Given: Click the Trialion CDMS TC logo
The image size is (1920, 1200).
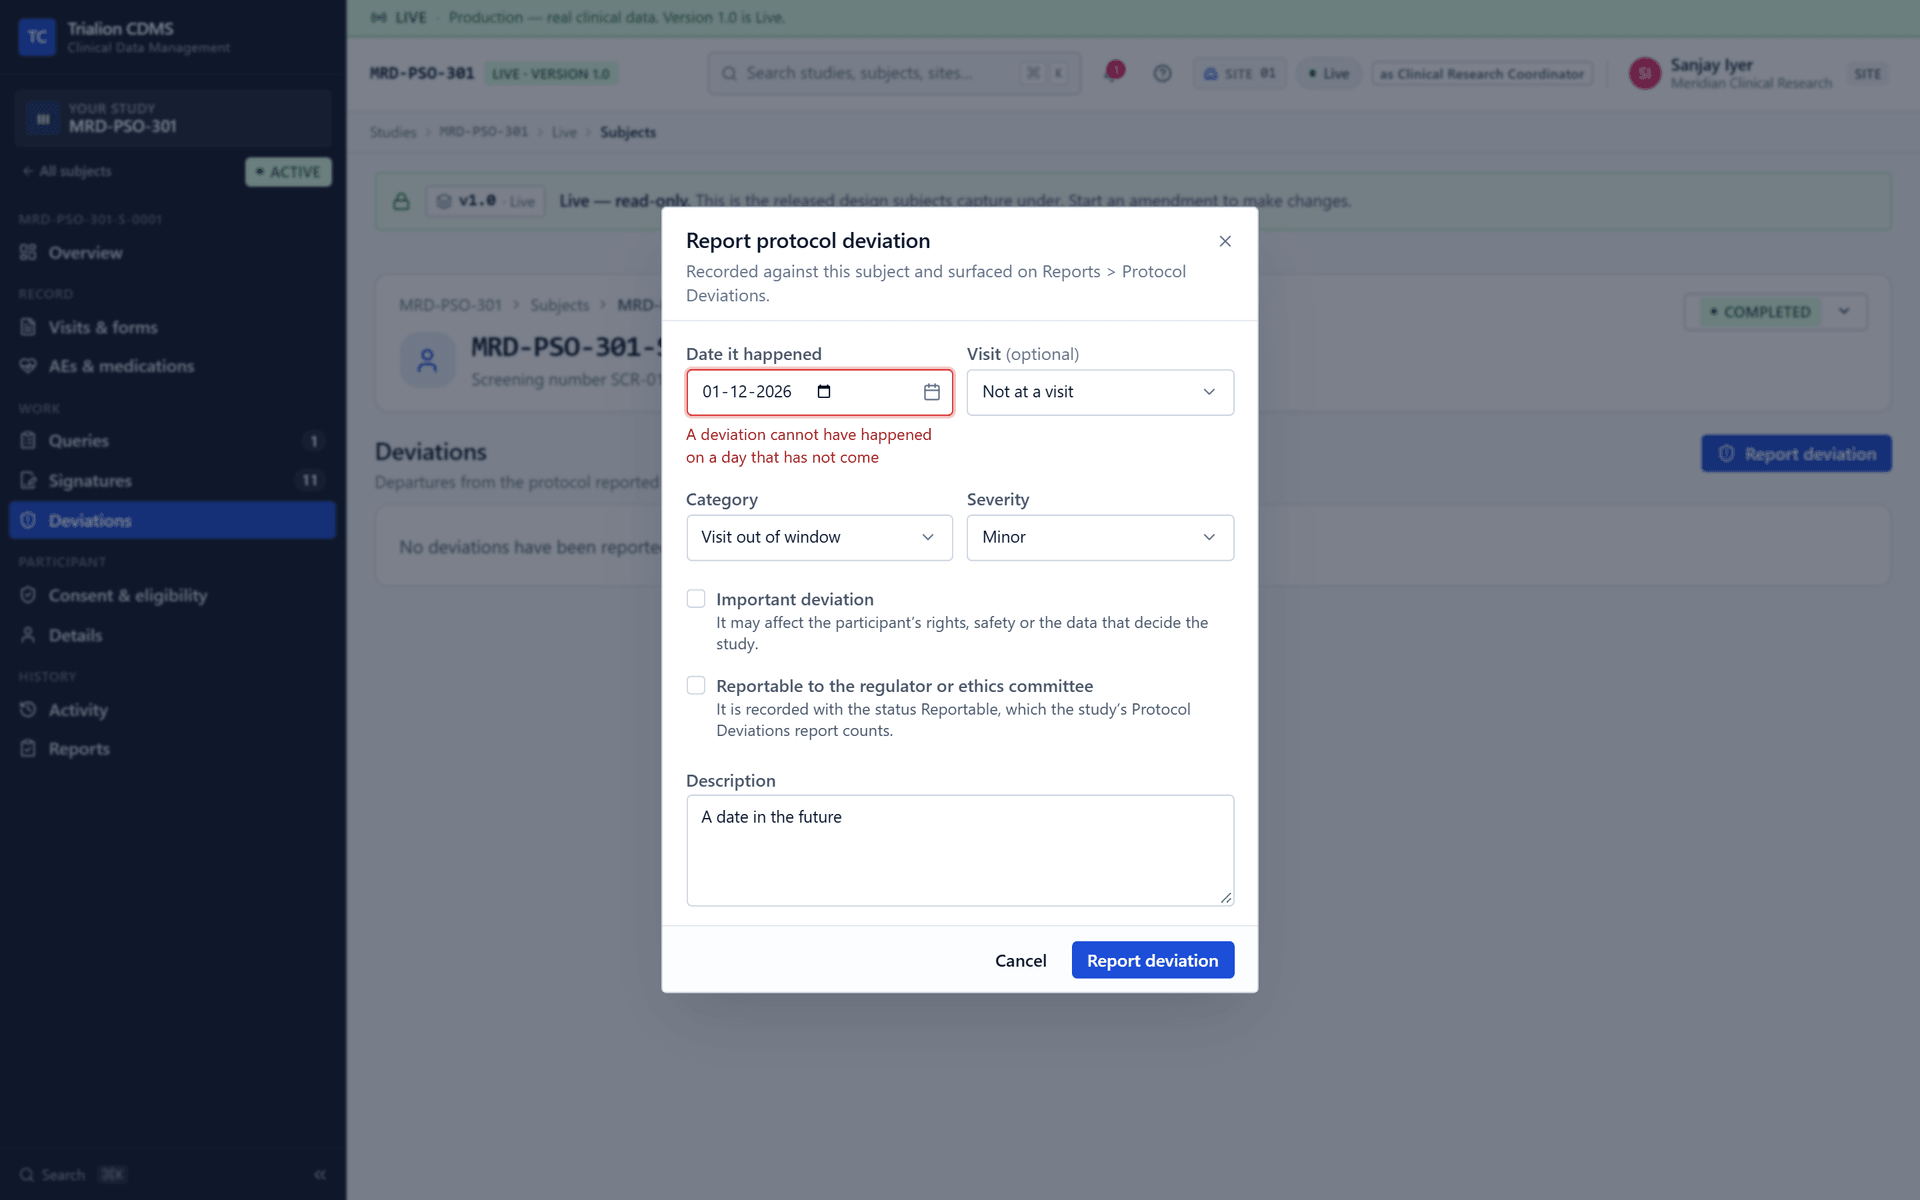Looking at the screenshot, I should point(37,37).
